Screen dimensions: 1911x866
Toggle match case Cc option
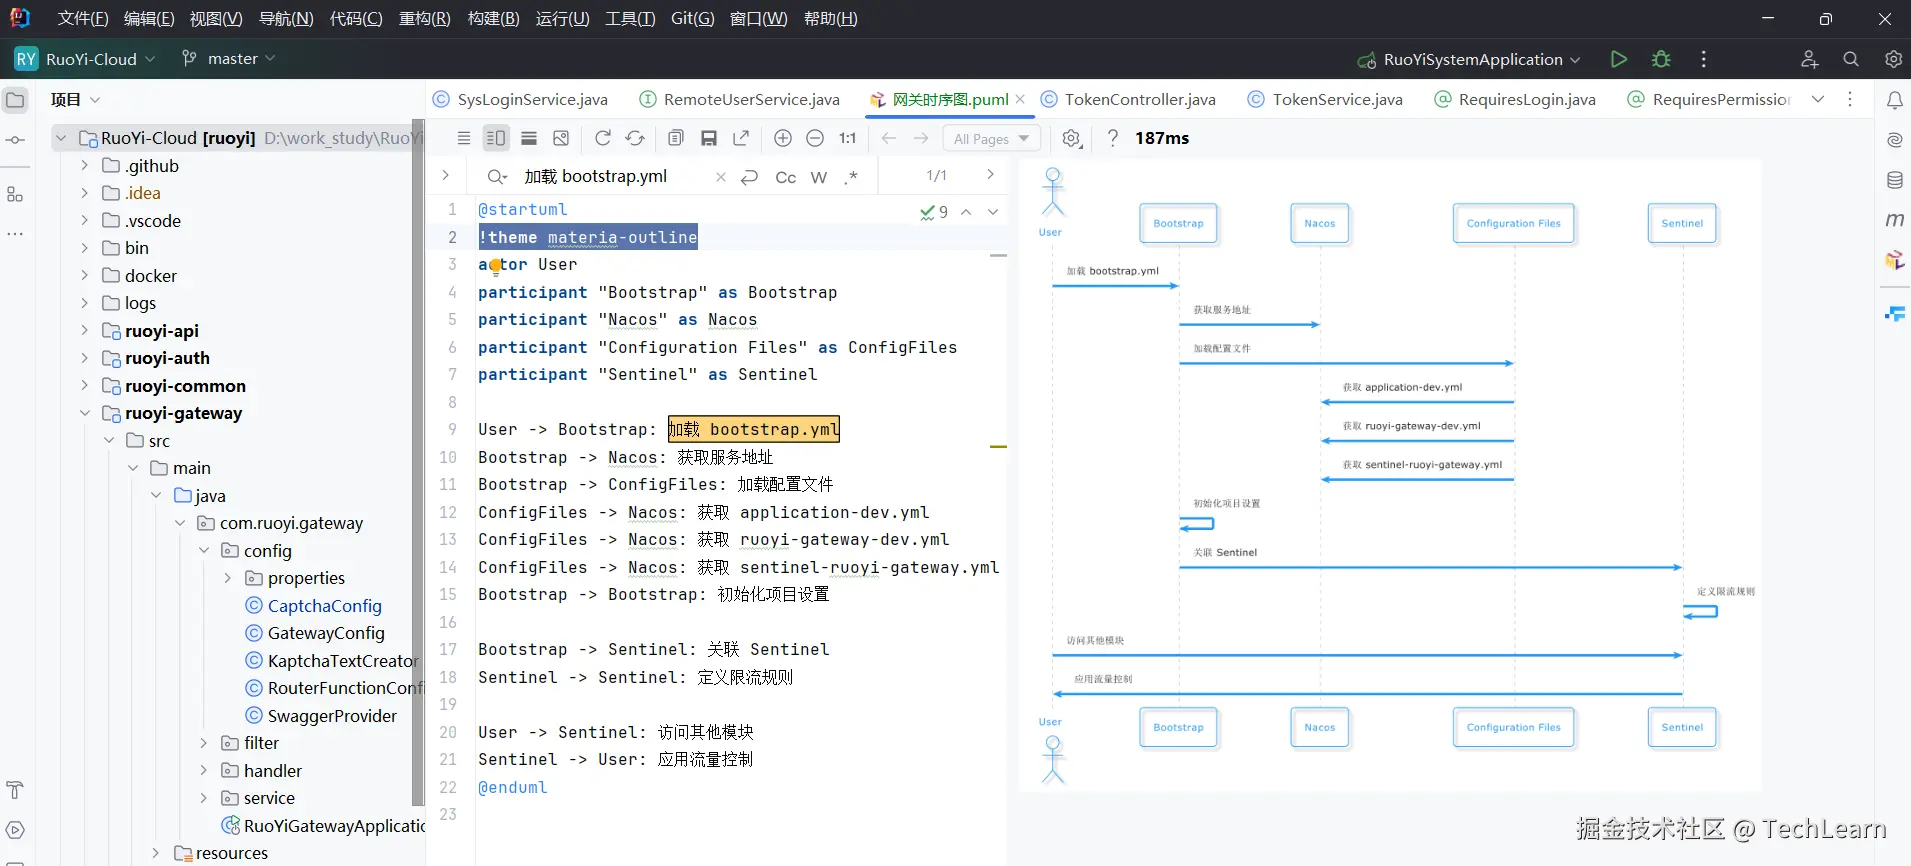click(x=786, y=177)
